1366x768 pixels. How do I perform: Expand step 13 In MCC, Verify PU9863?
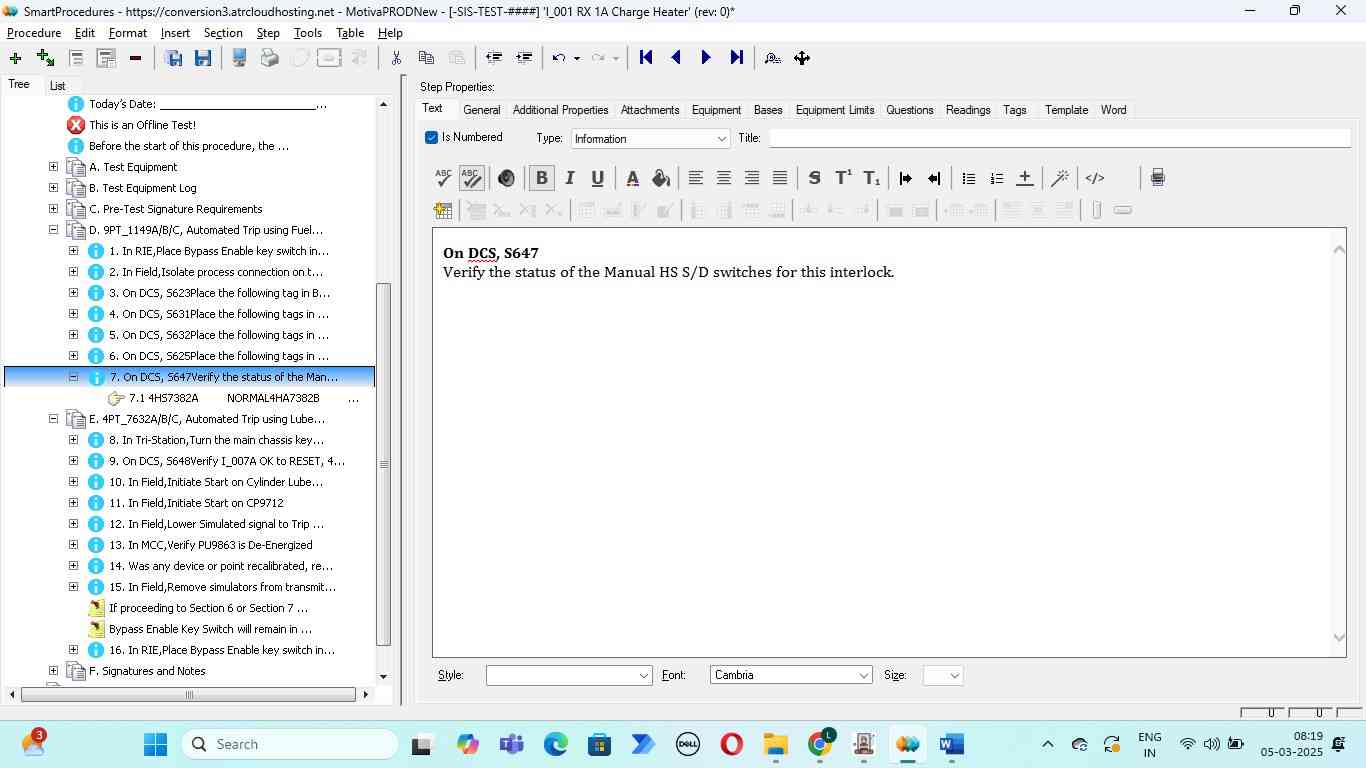point(73,544)
